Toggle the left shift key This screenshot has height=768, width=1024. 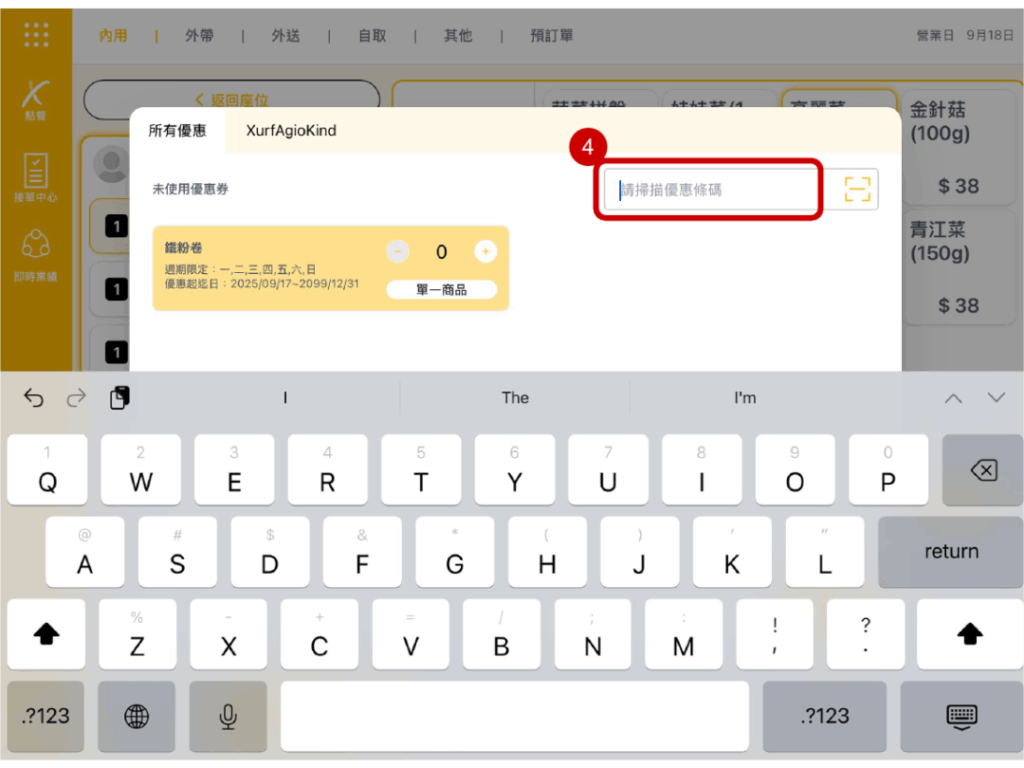(x=47, y=634)
